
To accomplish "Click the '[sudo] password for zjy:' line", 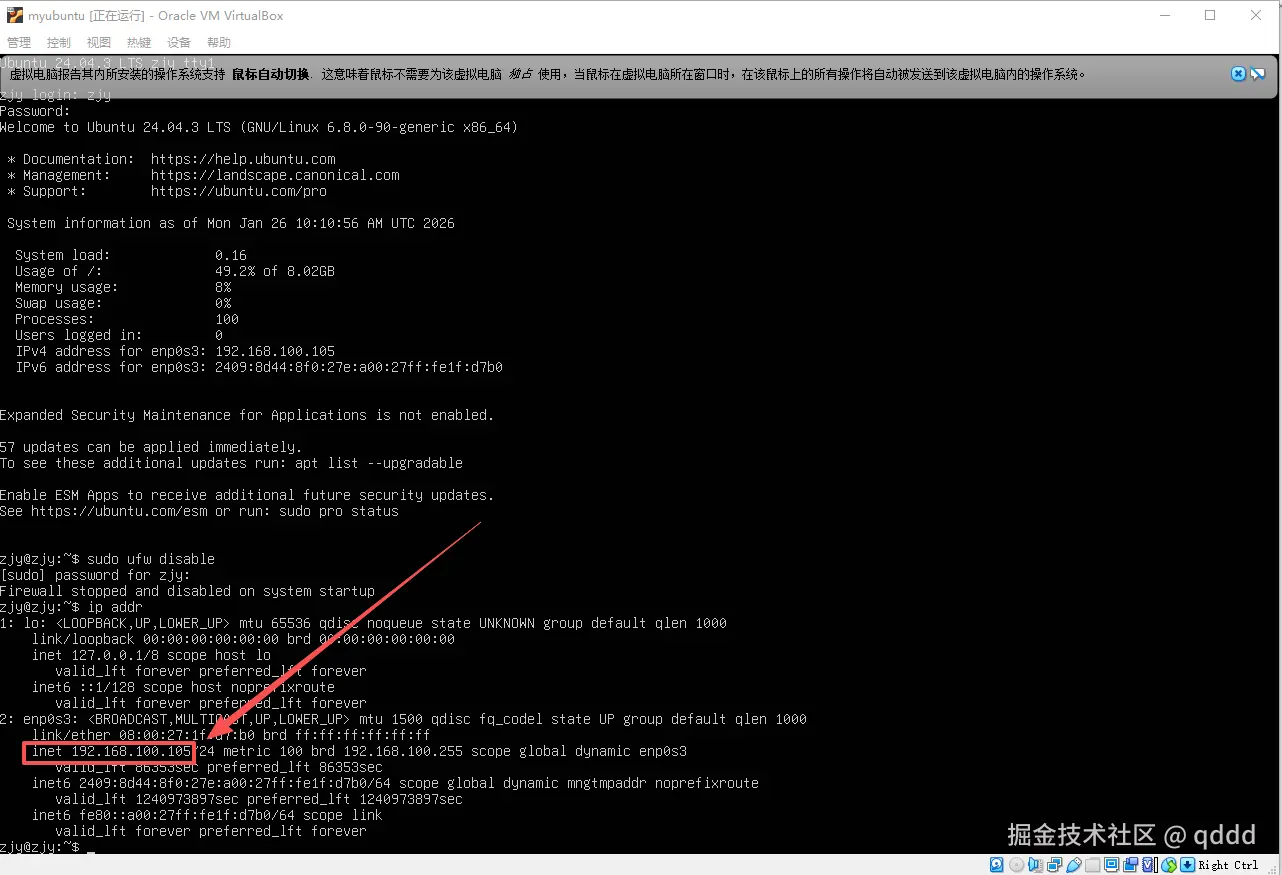I will [95, 575].
